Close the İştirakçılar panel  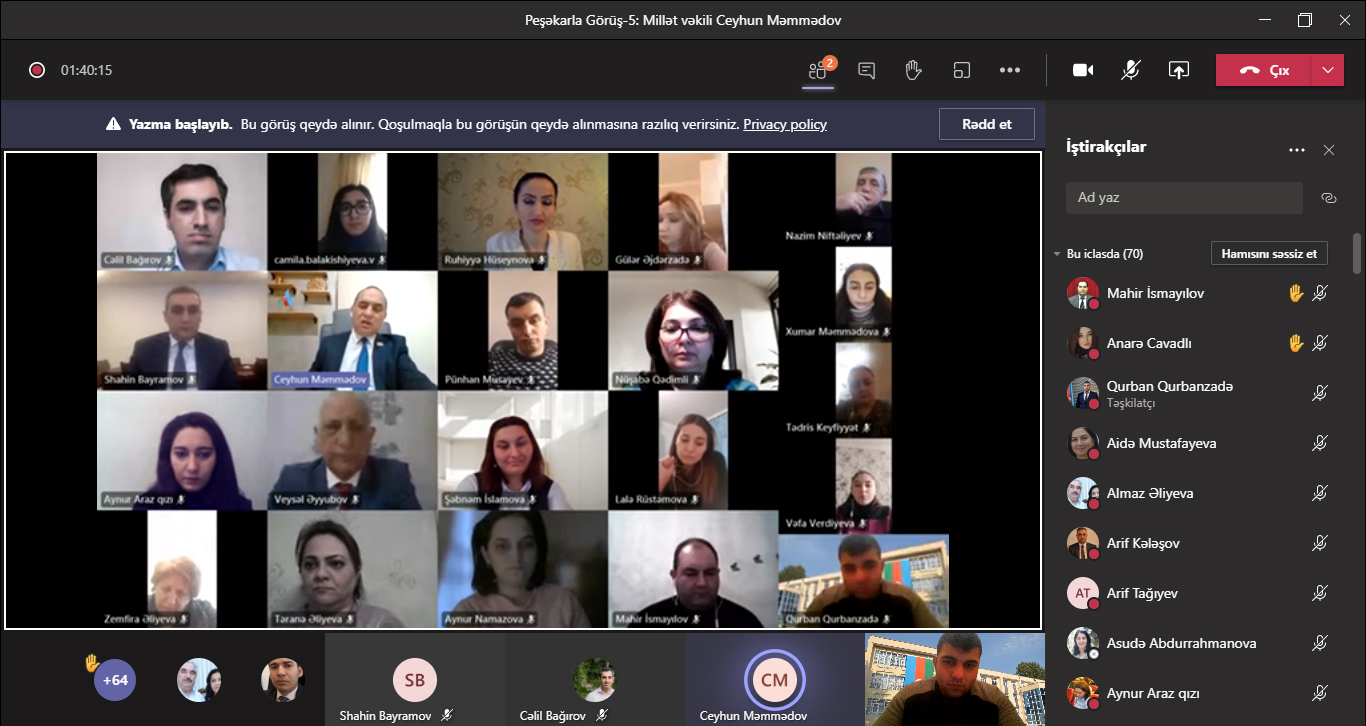point(1329,150)
